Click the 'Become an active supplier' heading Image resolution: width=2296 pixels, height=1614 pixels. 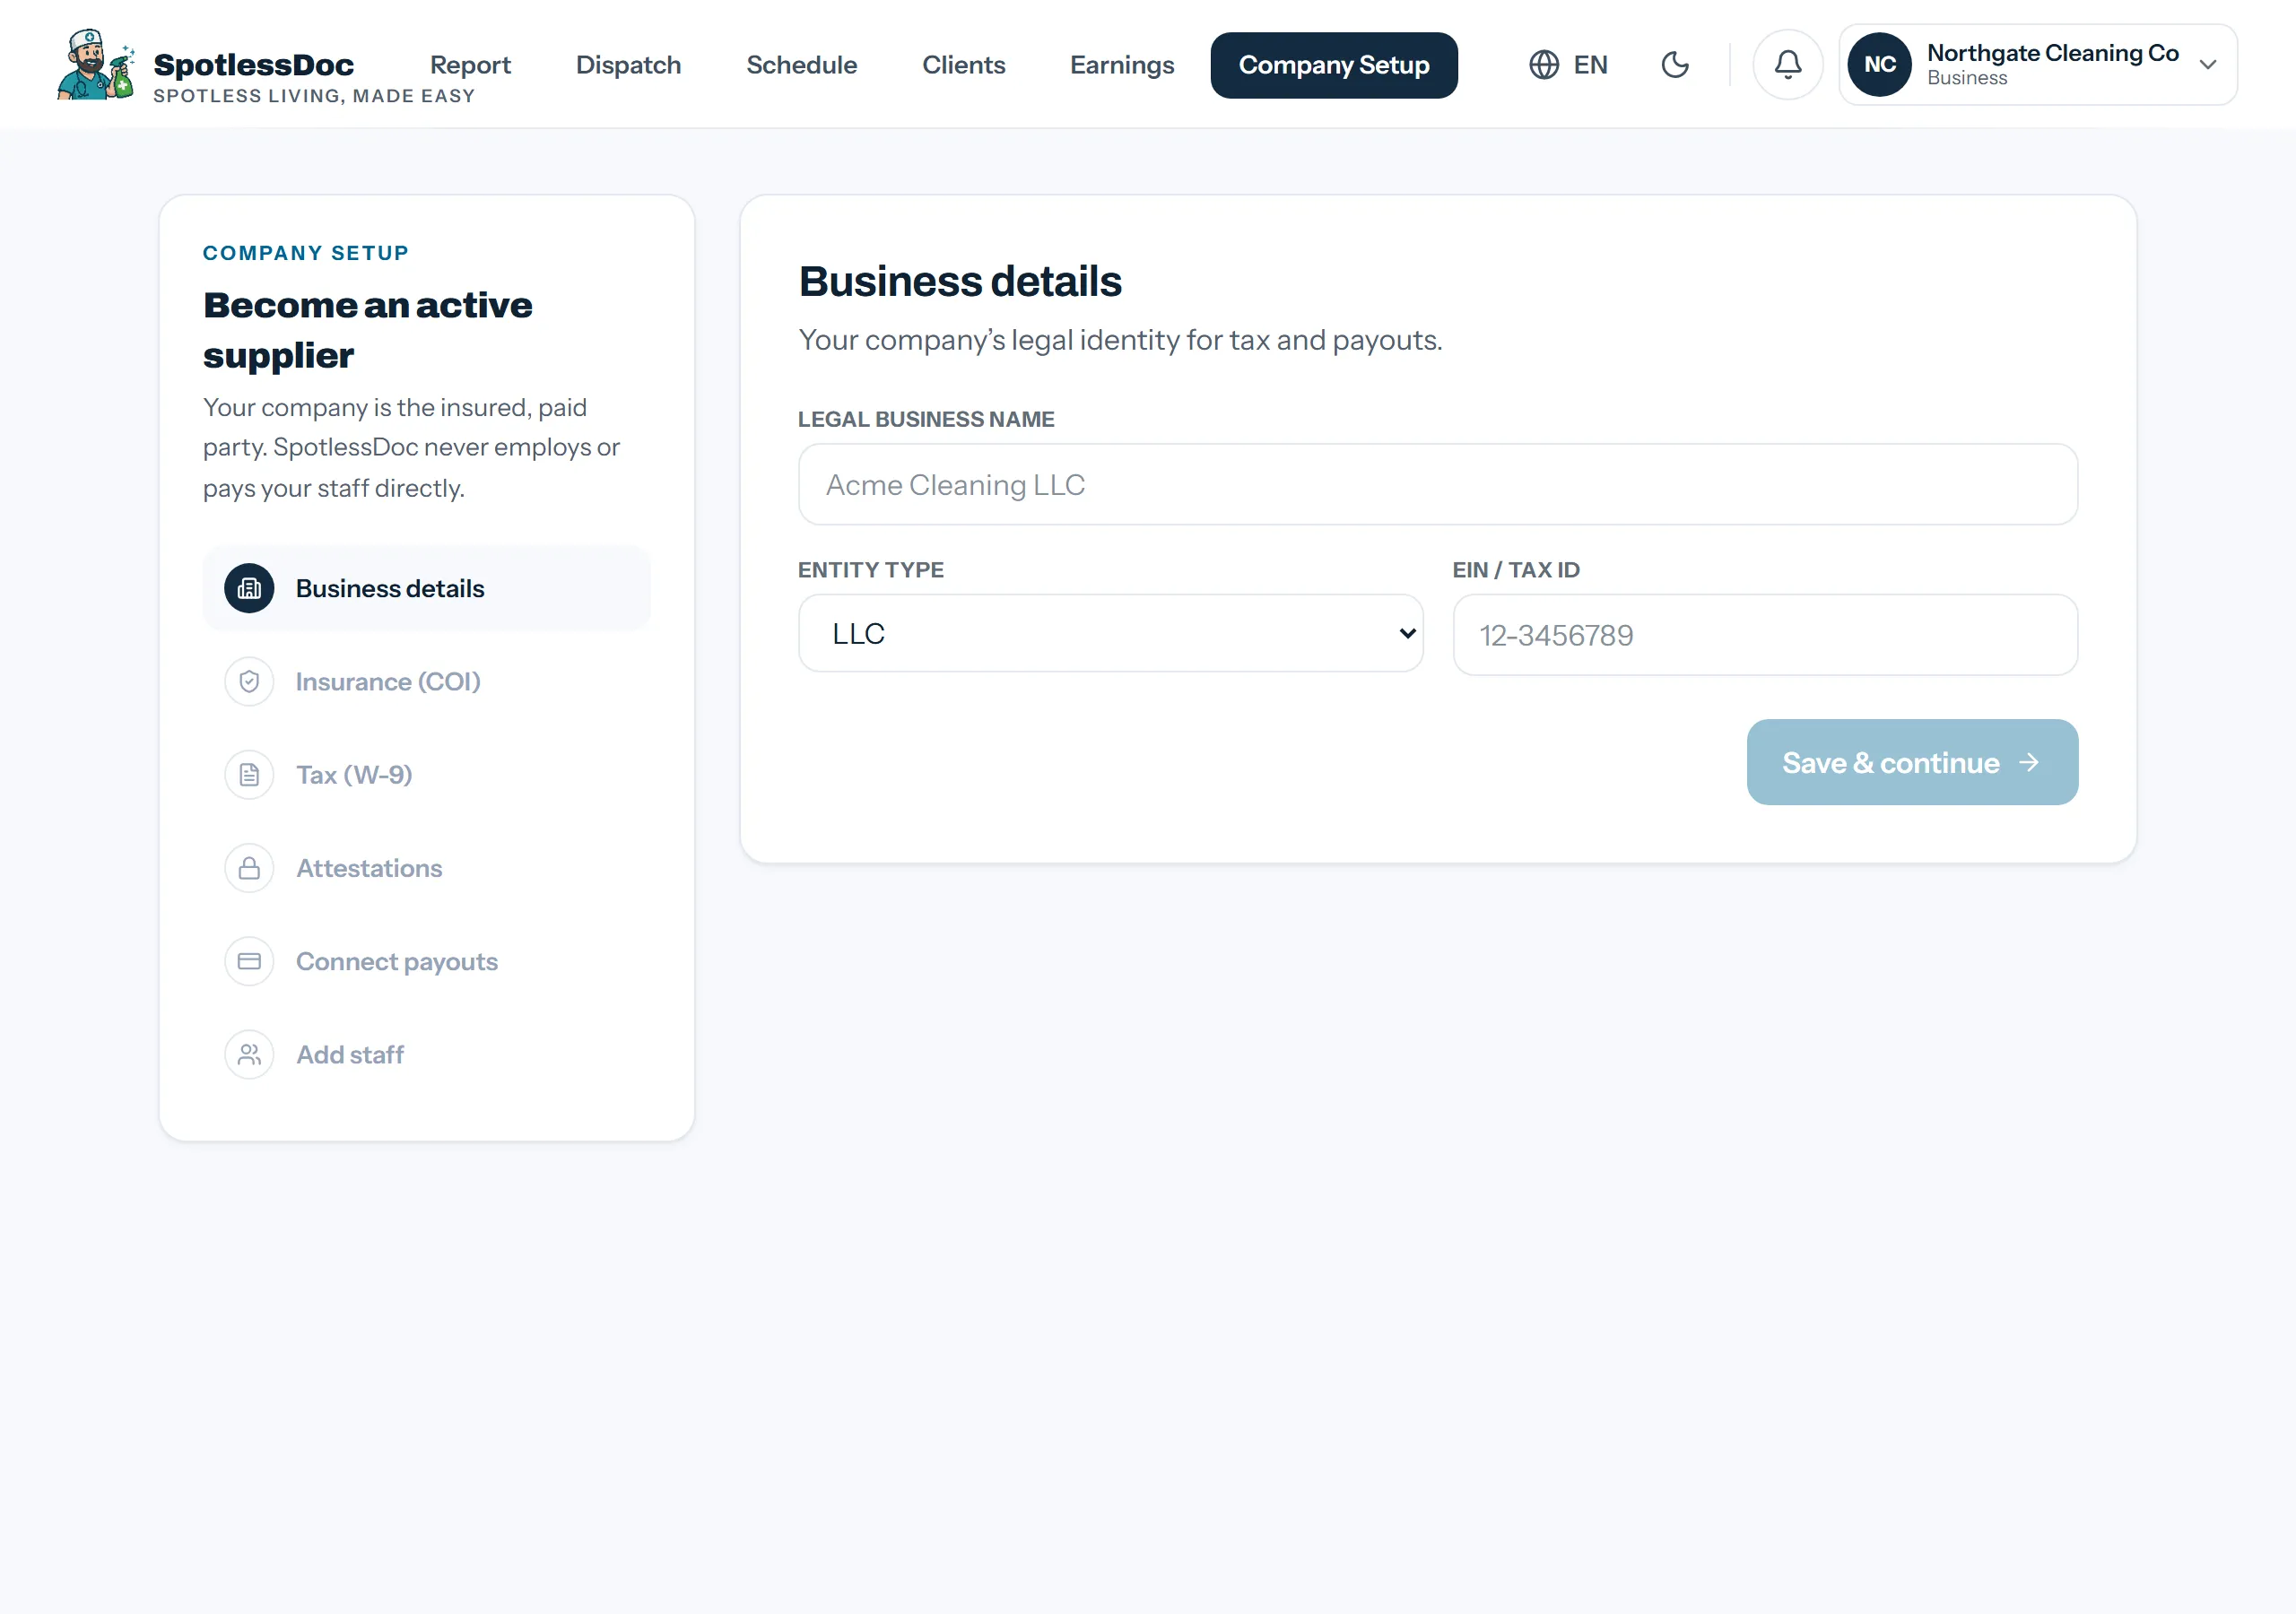click(367, 330)
